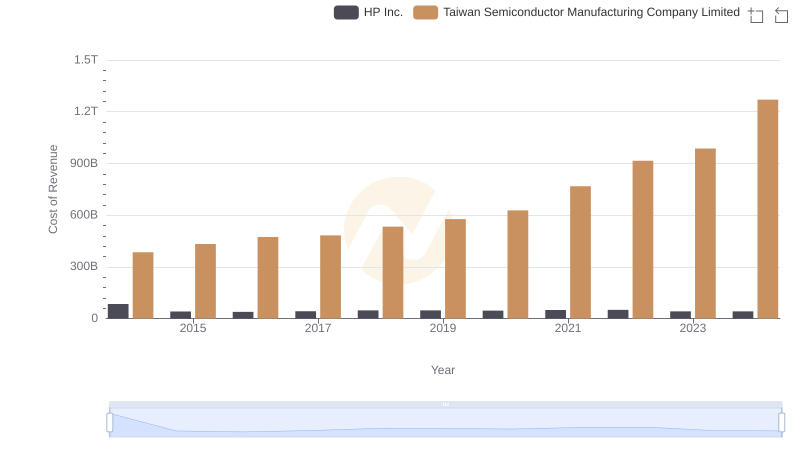Click the area zoom icon
The image size is (800, 461).
click(756, 15)
